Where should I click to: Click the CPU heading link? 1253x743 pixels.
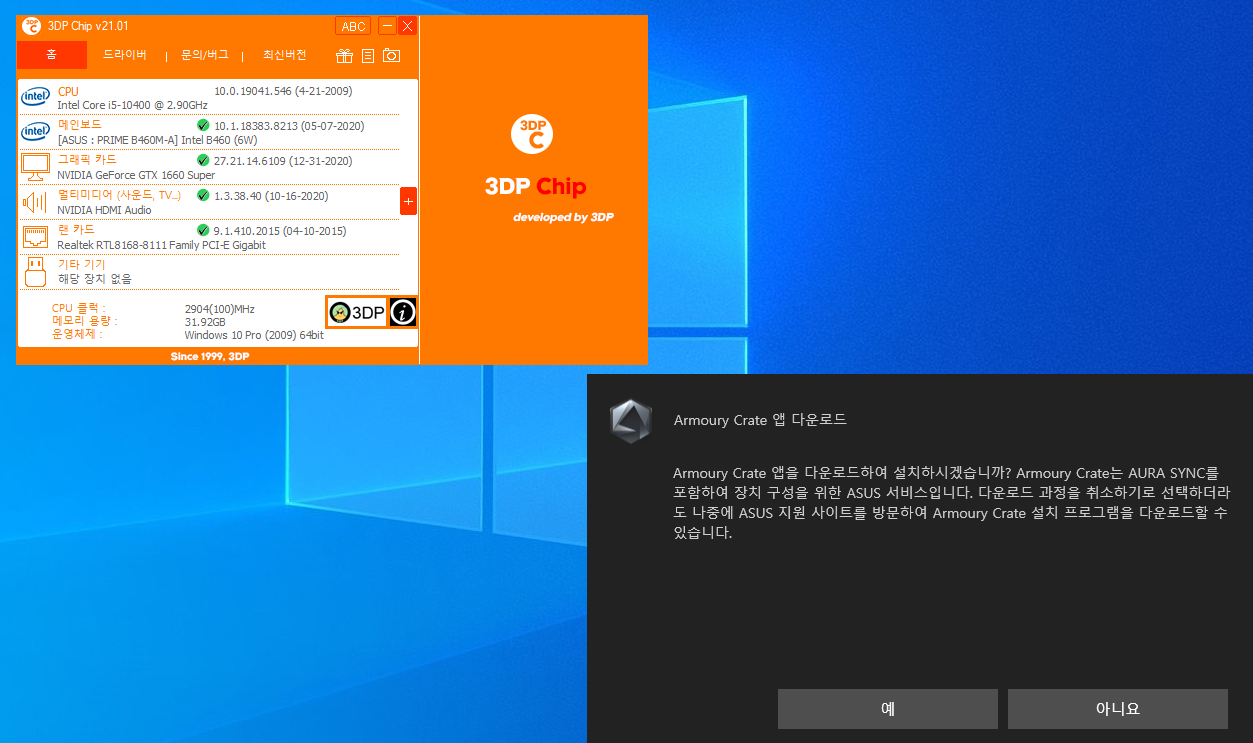[x=68, y=91]
